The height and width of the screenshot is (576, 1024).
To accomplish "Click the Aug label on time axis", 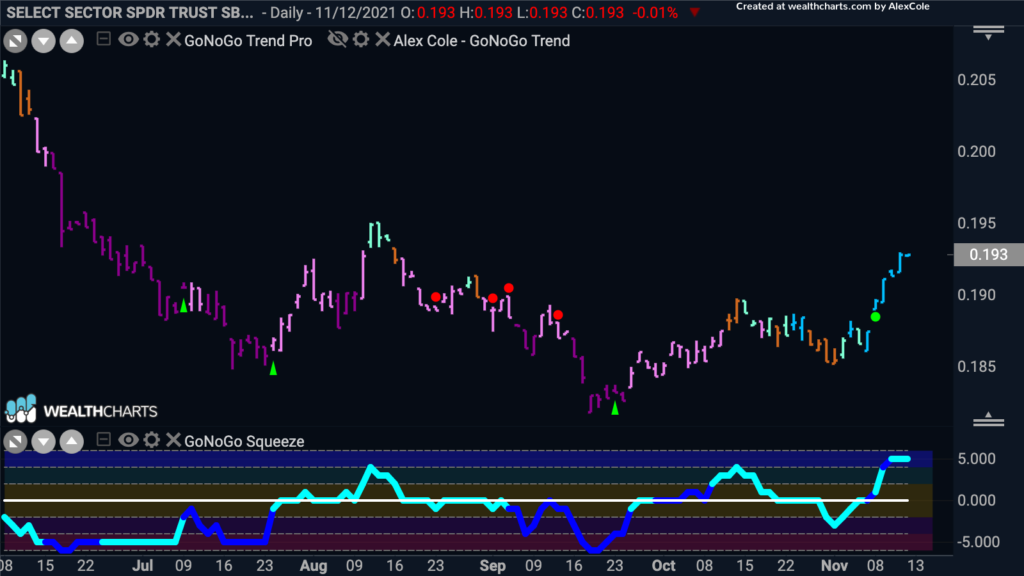I will 313,566.
